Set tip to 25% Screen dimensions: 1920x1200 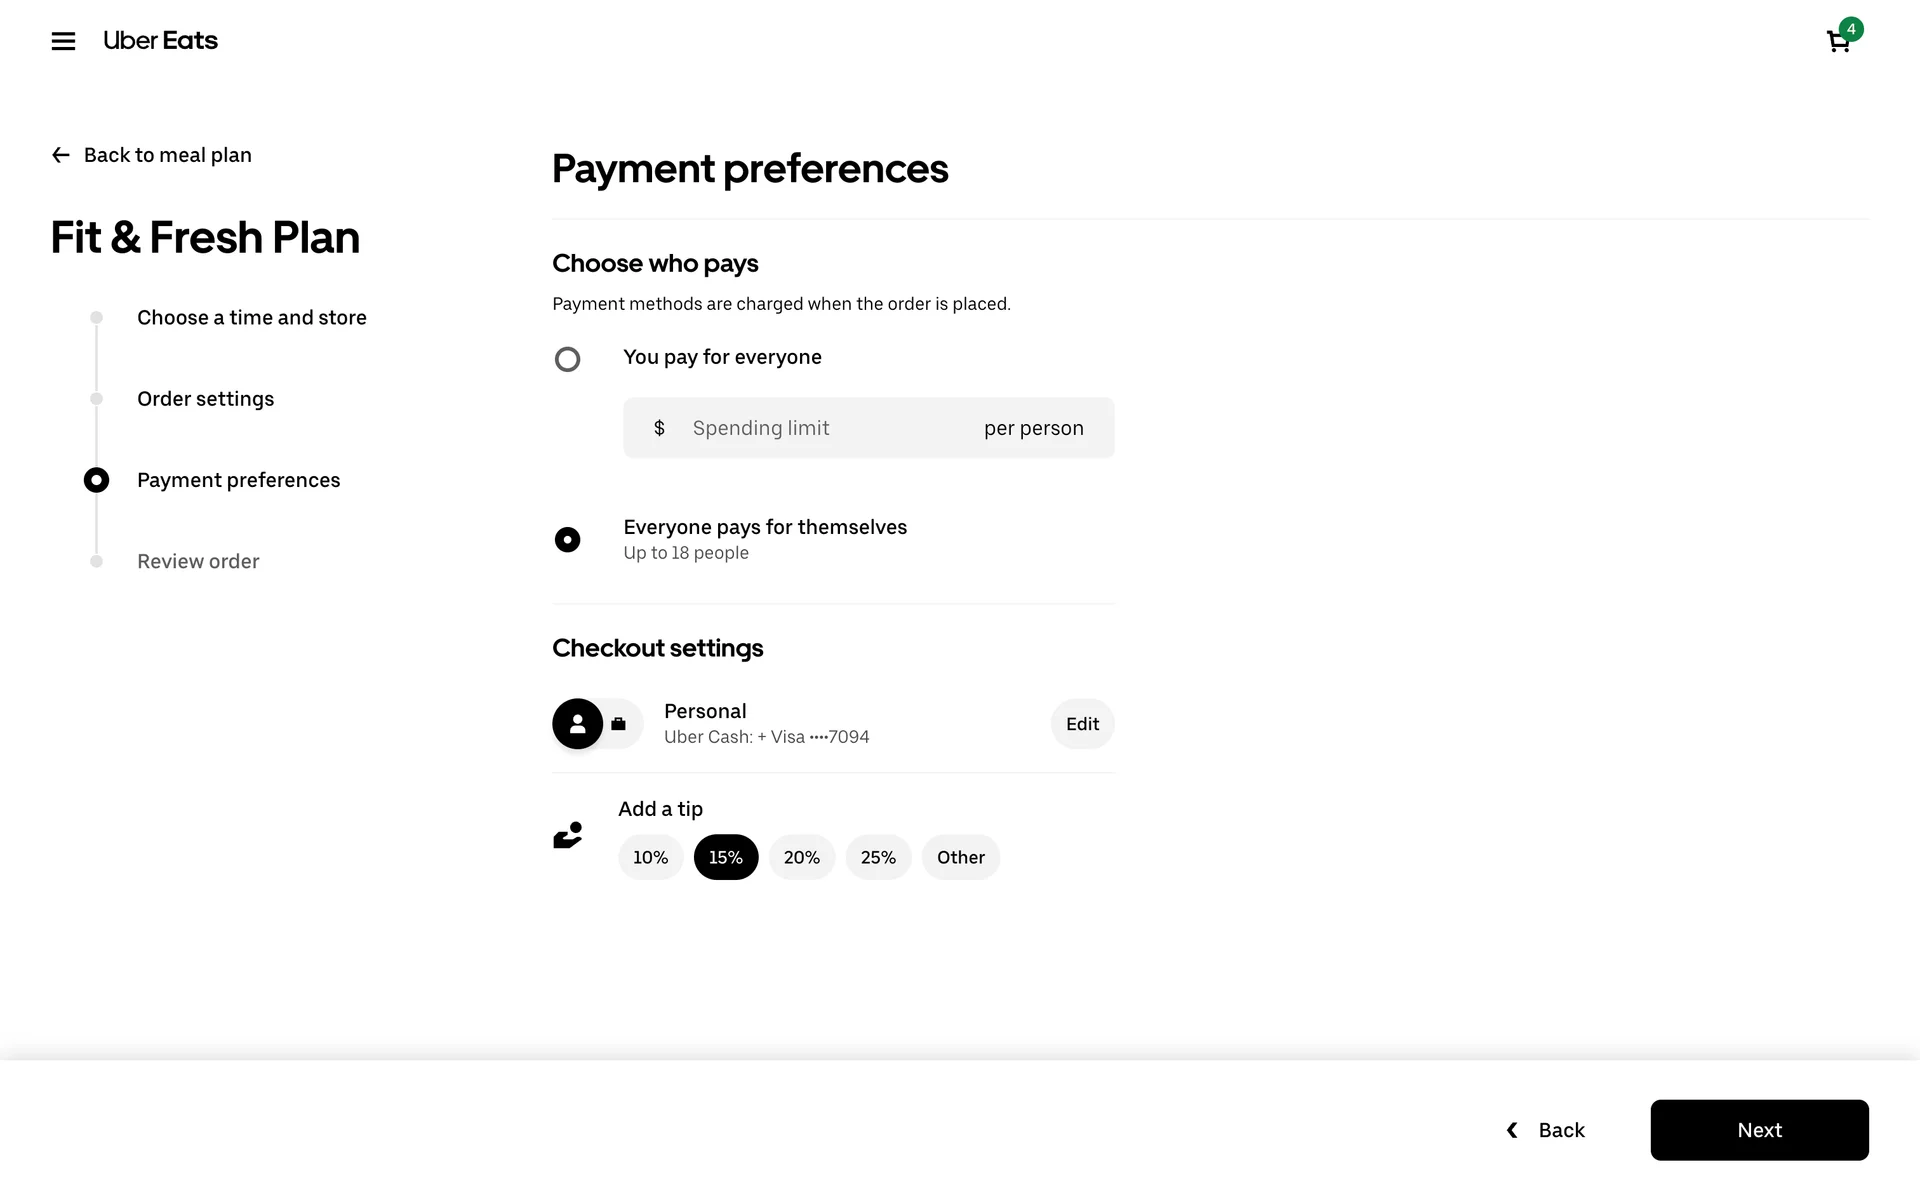tap(878, 857)
